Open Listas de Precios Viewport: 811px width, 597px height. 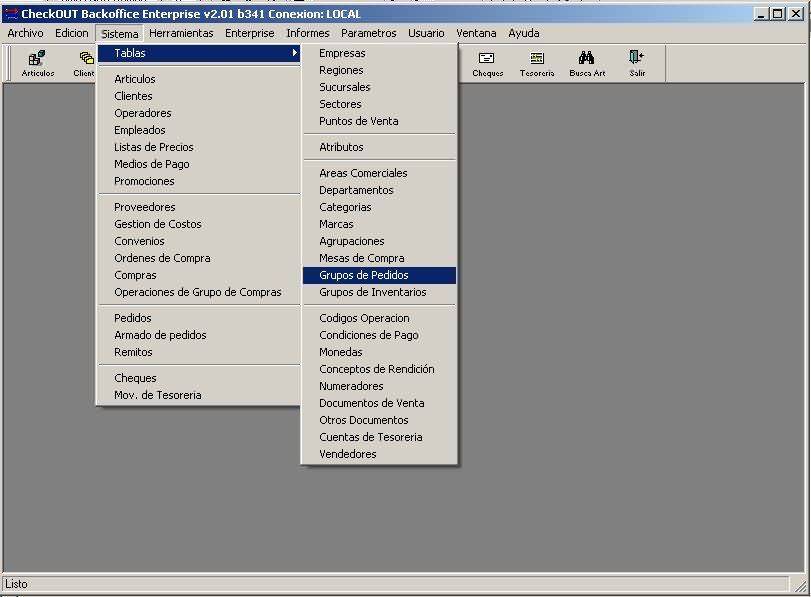coord(199,147)
